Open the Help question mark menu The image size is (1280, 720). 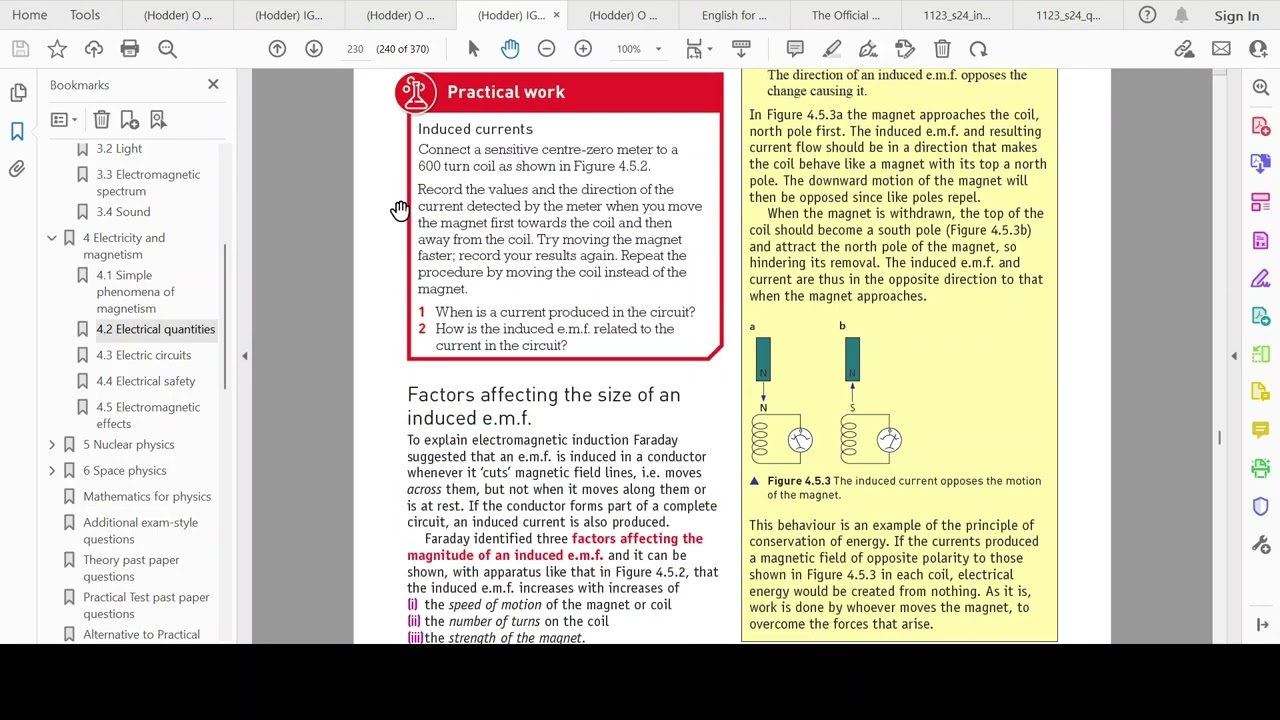pos(1147,15)
